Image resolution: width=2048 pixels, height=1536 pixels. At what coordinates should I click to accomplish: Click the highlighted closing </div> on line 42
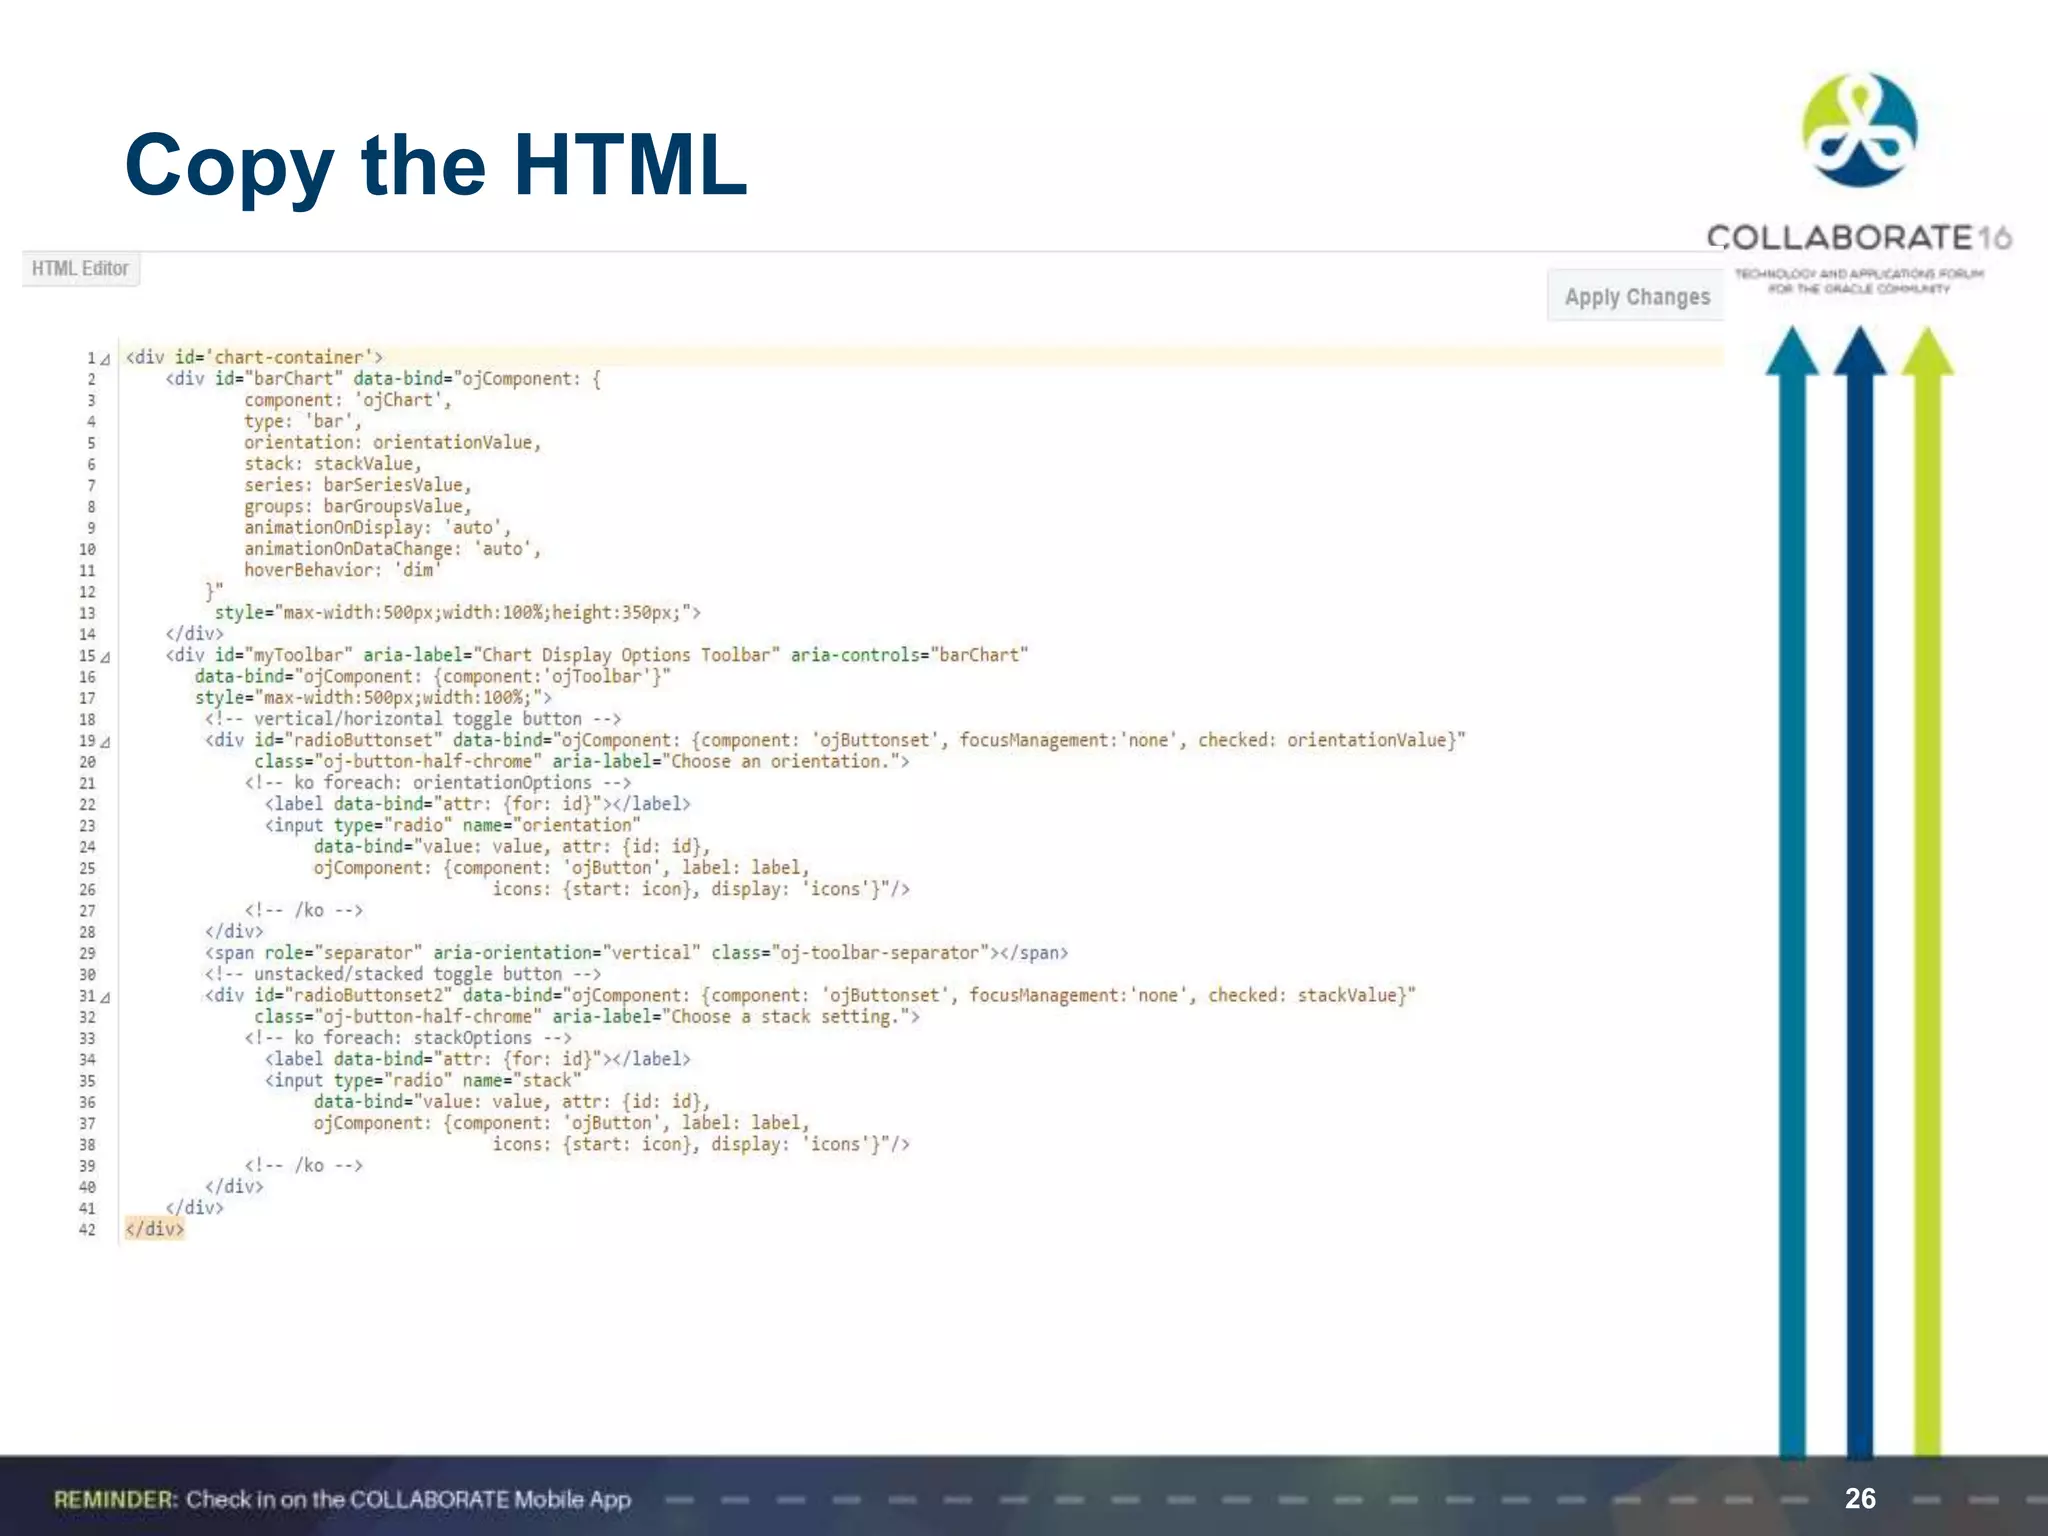pyautogui.click(x=155, y=1229)
